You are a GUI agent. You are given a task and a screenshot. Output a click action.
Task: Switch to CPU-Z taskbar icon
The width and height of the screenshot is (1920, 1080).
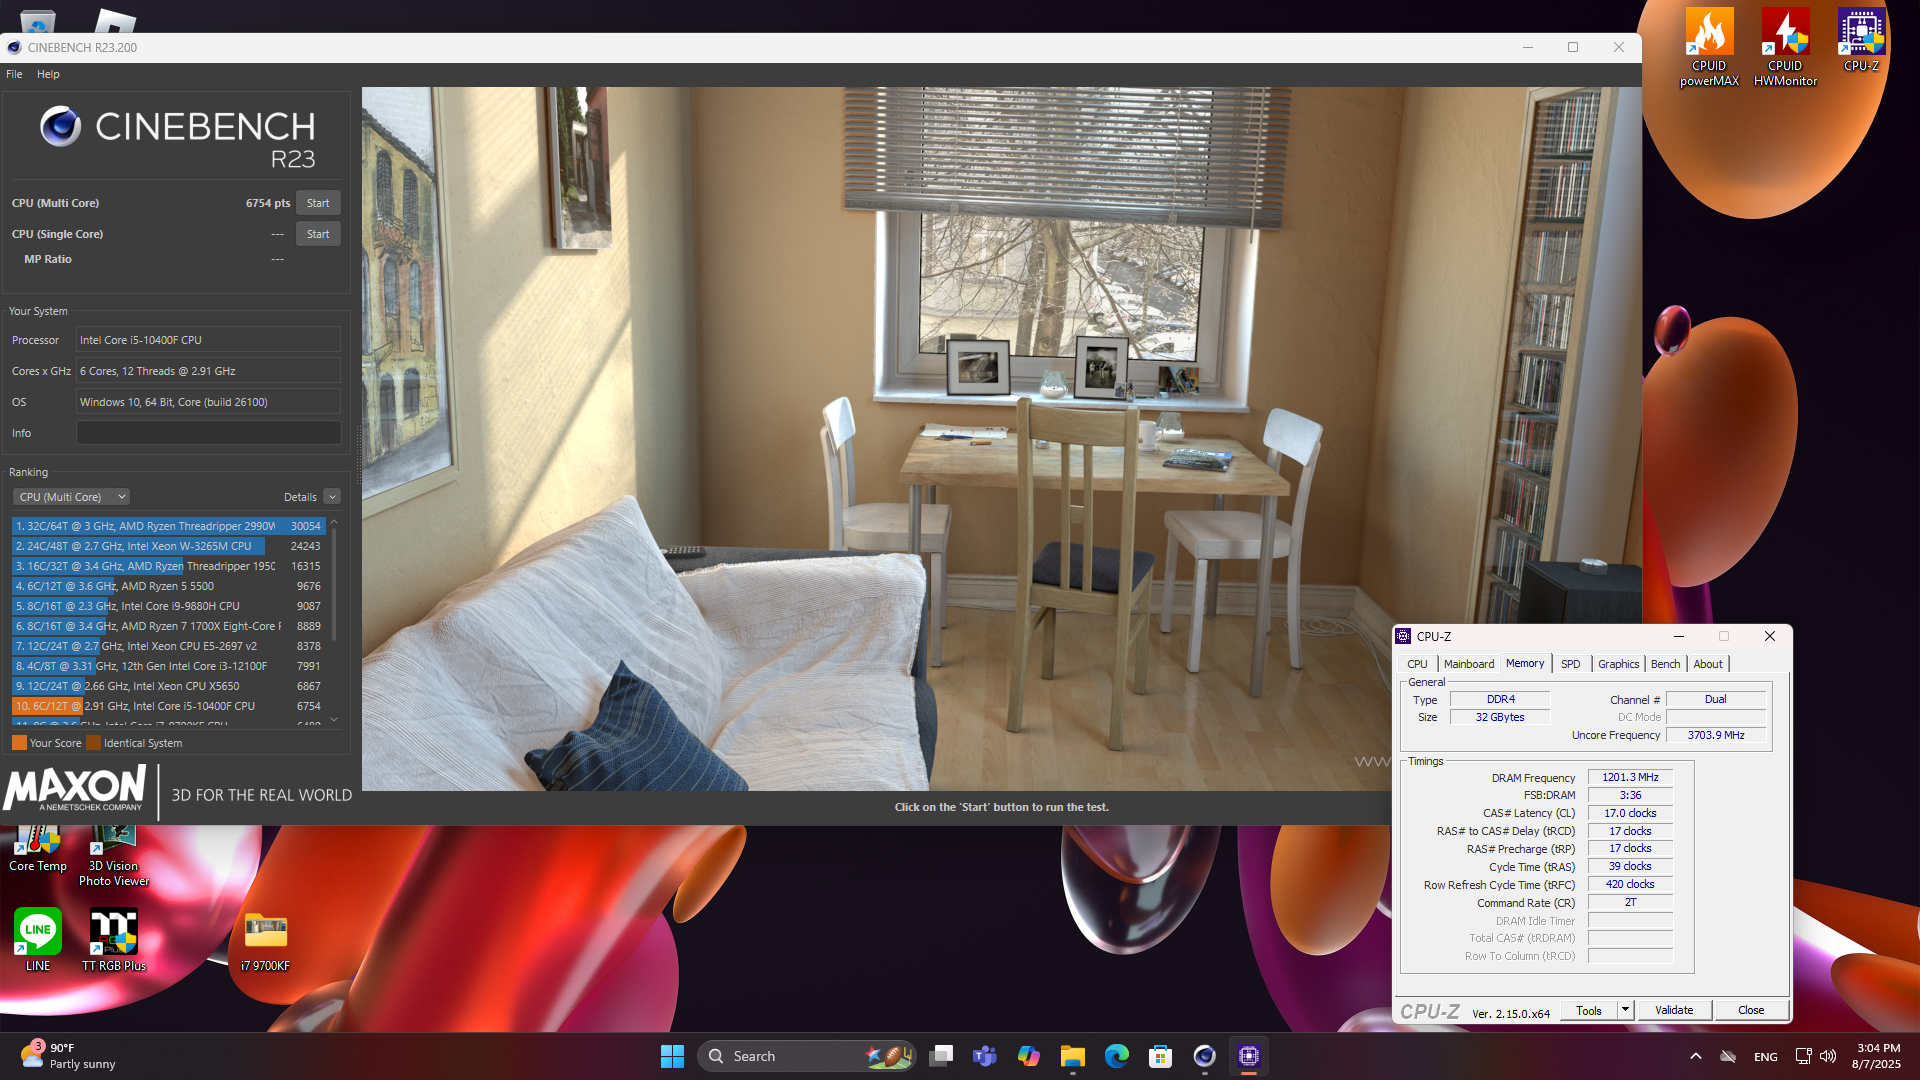(x=1249, y=1056)
